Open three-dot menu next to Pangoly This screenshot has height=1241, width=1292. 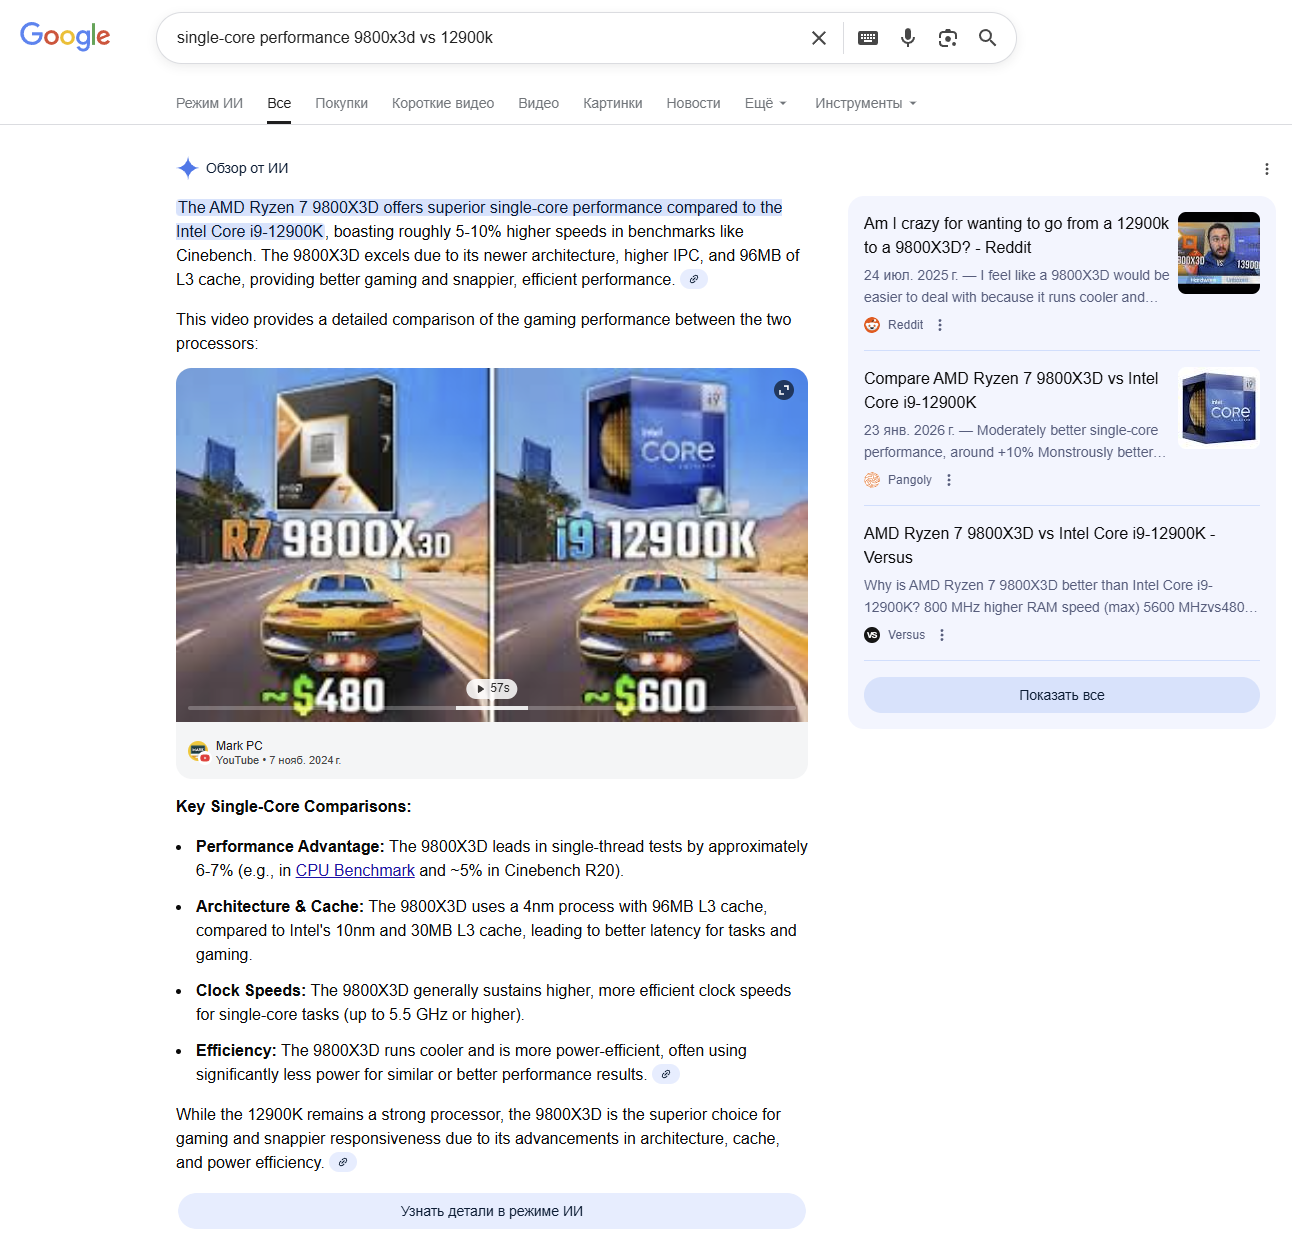(949, 480)
